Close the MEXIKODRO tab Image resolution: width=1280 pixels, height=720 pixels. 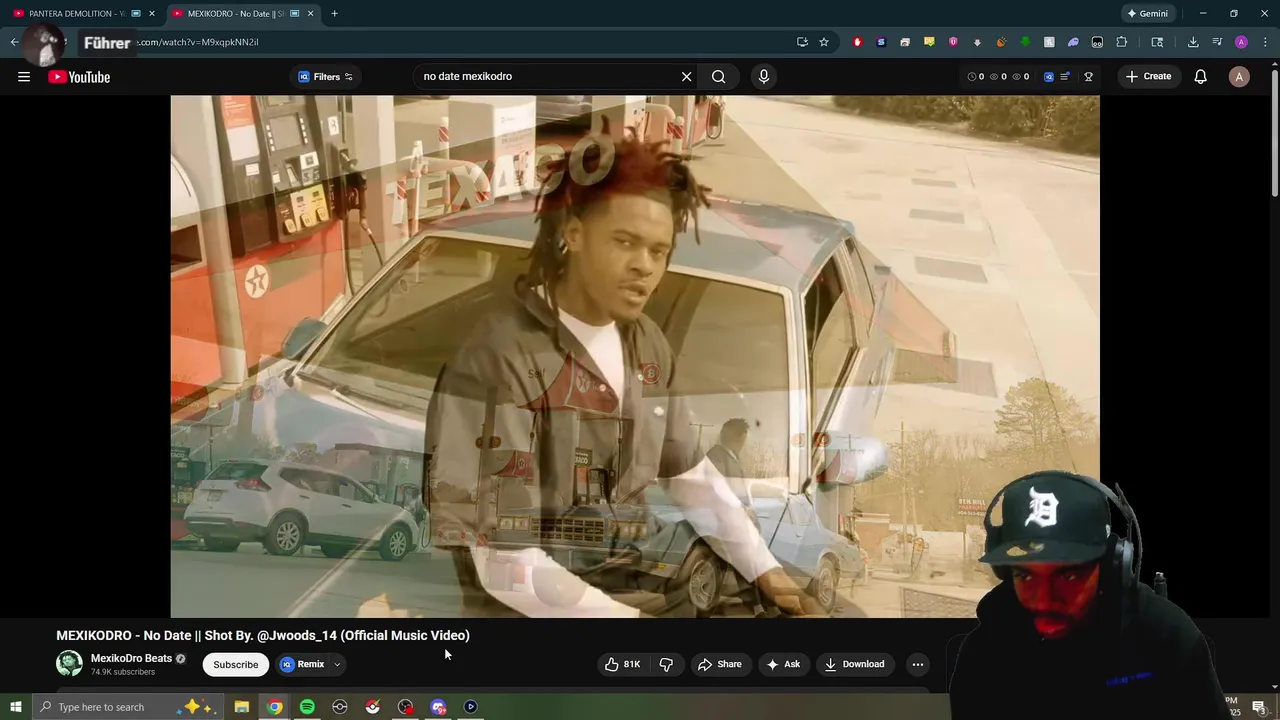coord(310,14)
